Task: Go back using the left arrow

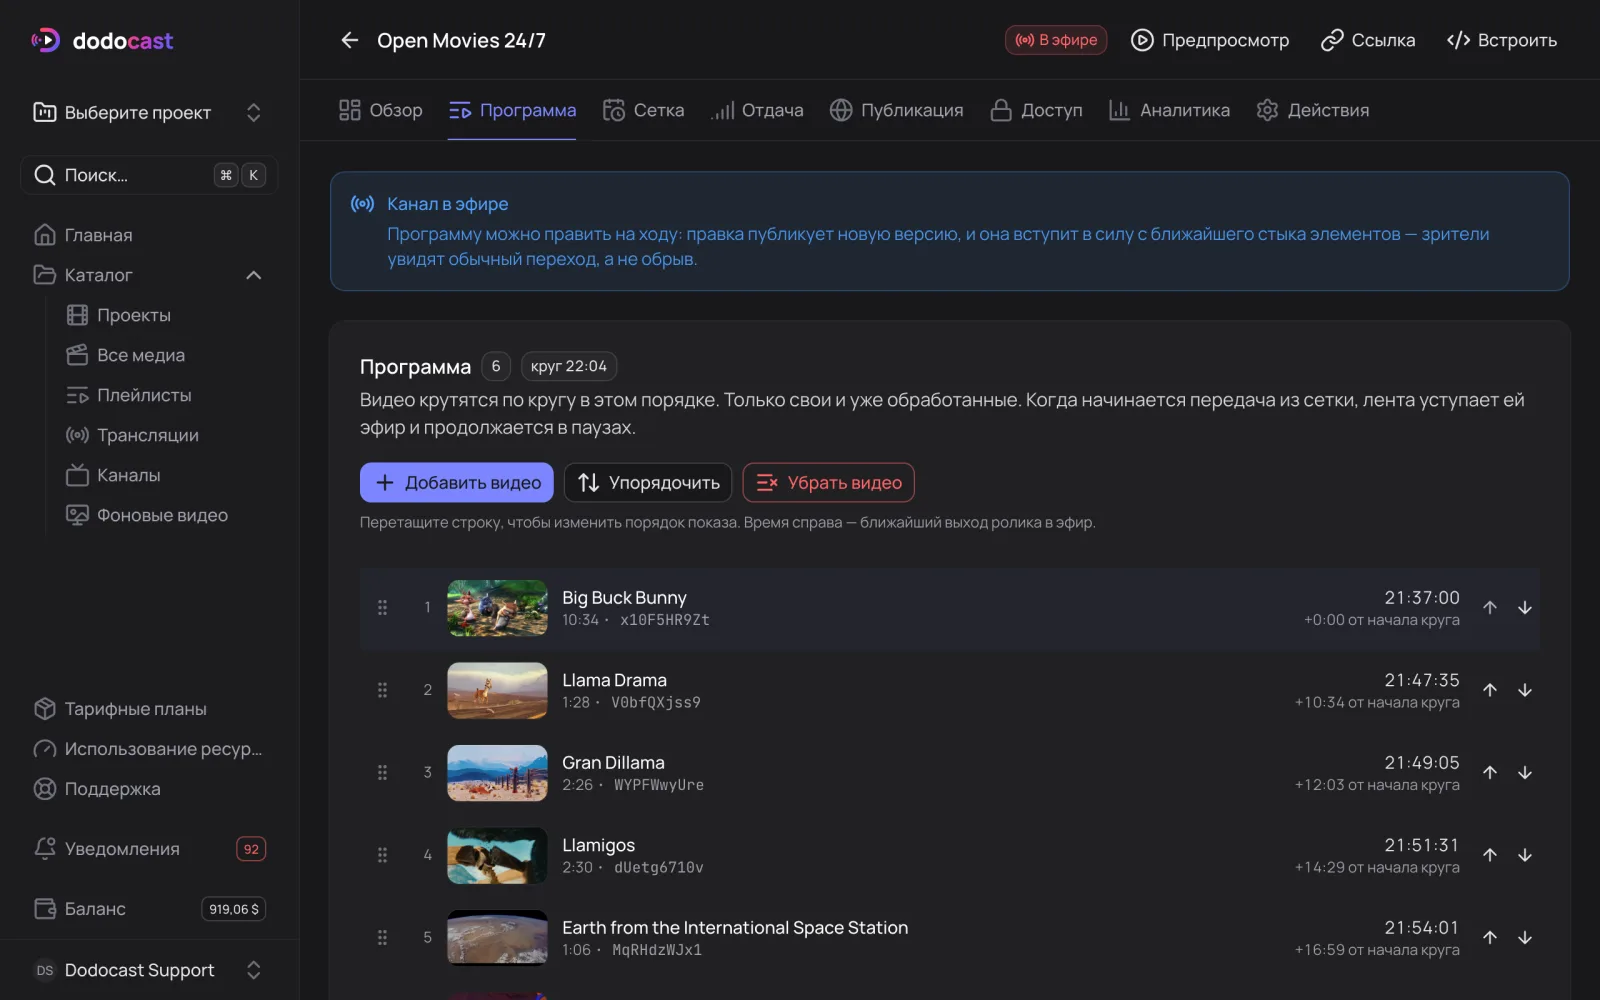Action: (349, 40)
